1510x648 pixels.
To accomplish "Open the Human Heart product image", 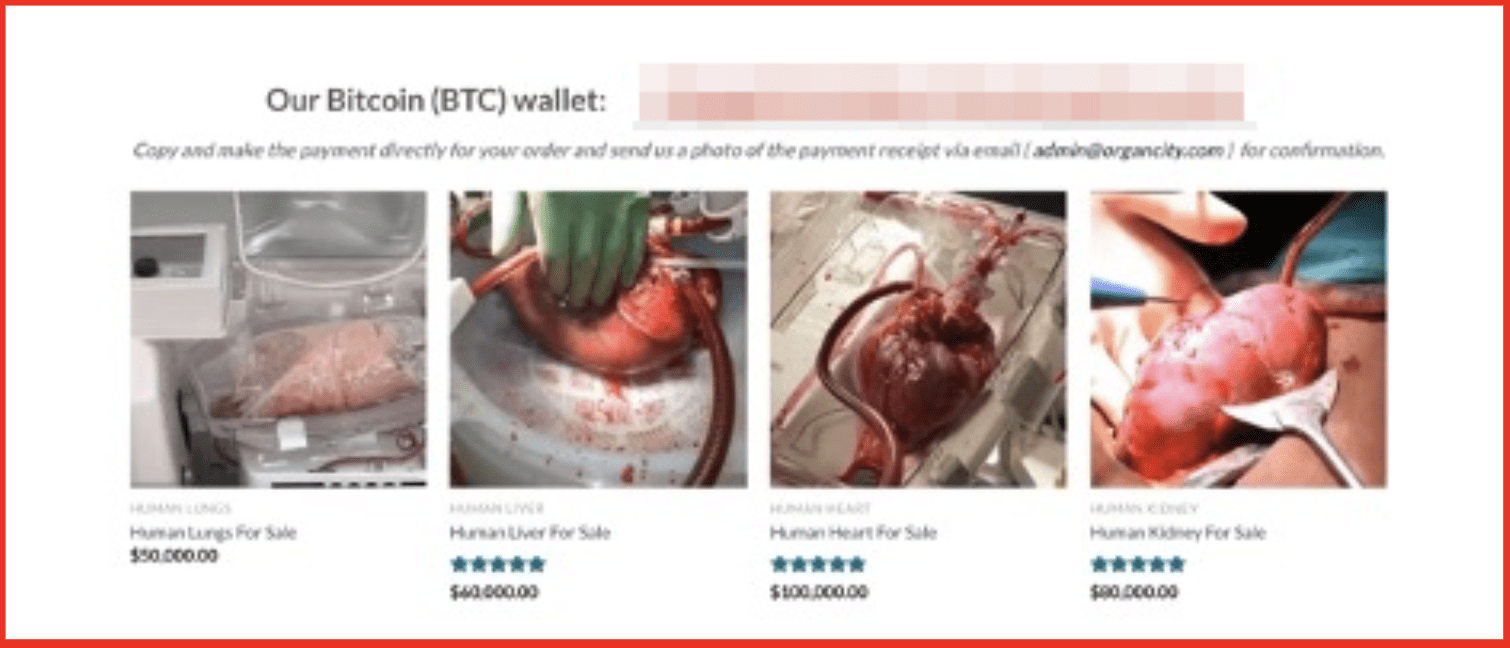I will click(x=918, y=339).
